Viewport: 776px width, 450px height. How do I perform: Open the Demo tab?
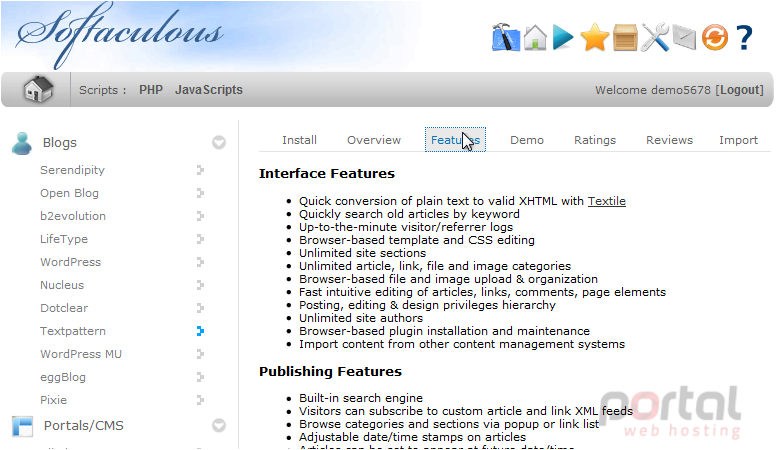tap(527, 140)
